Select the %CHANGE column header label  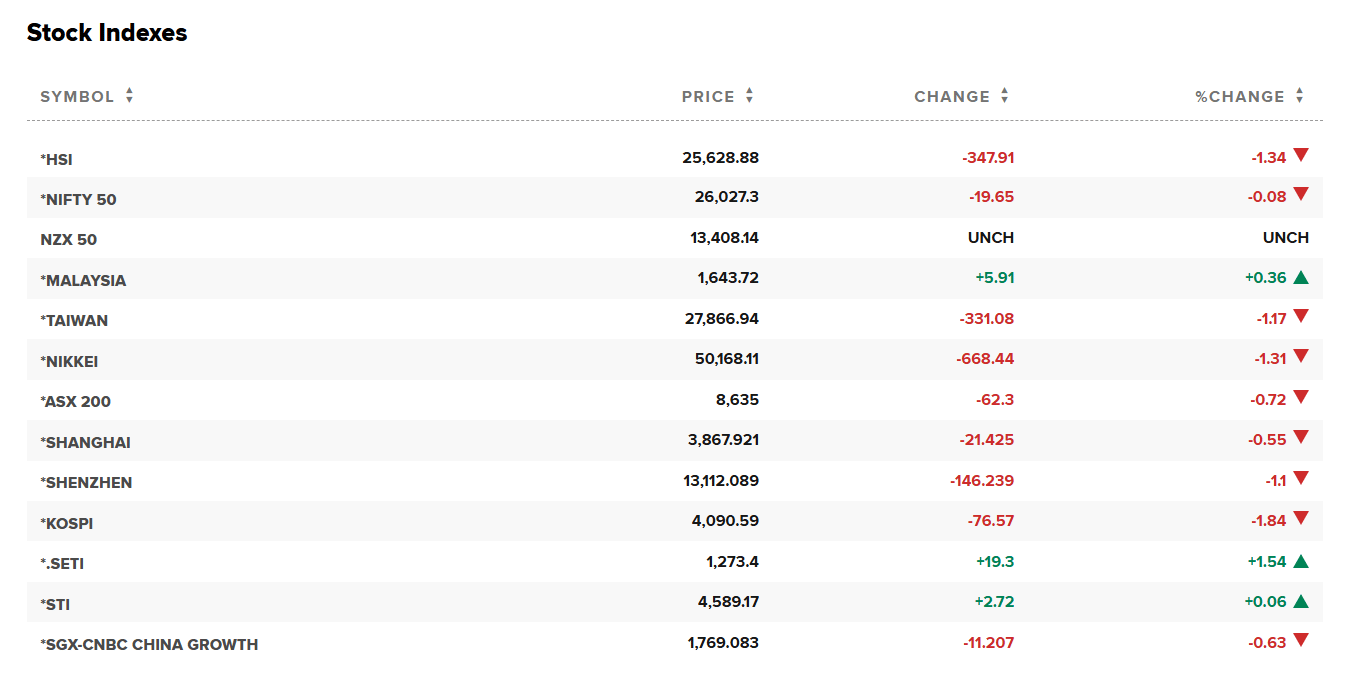pos(1239,97)
